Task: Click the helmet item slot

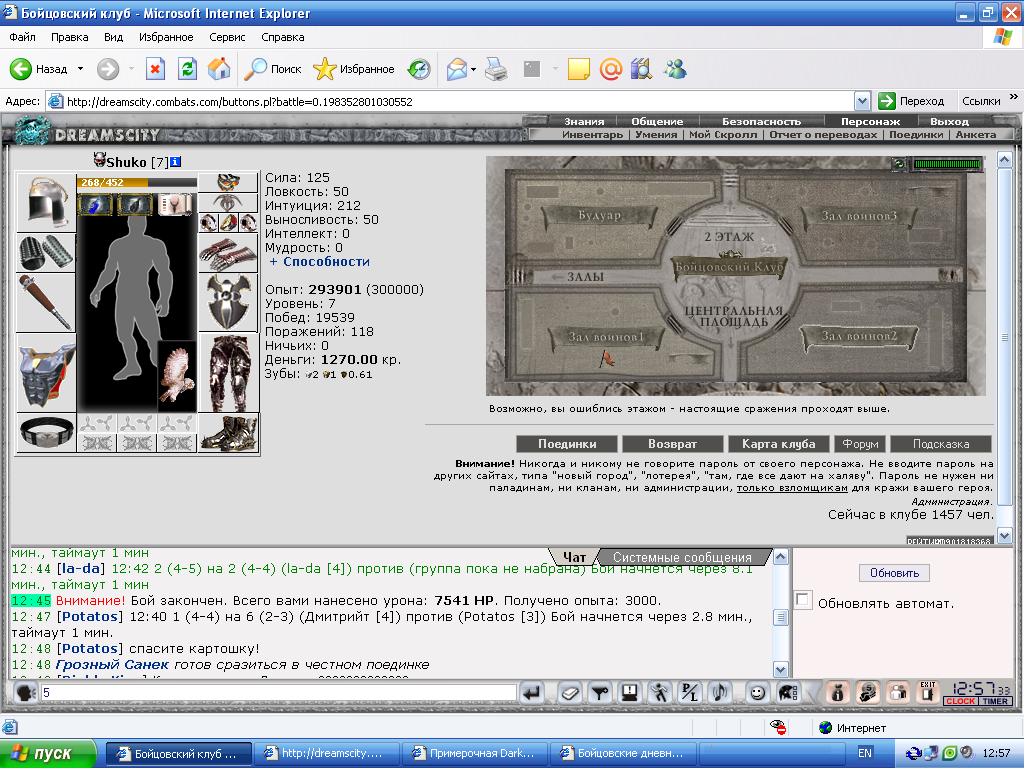Action: [45, 202]
